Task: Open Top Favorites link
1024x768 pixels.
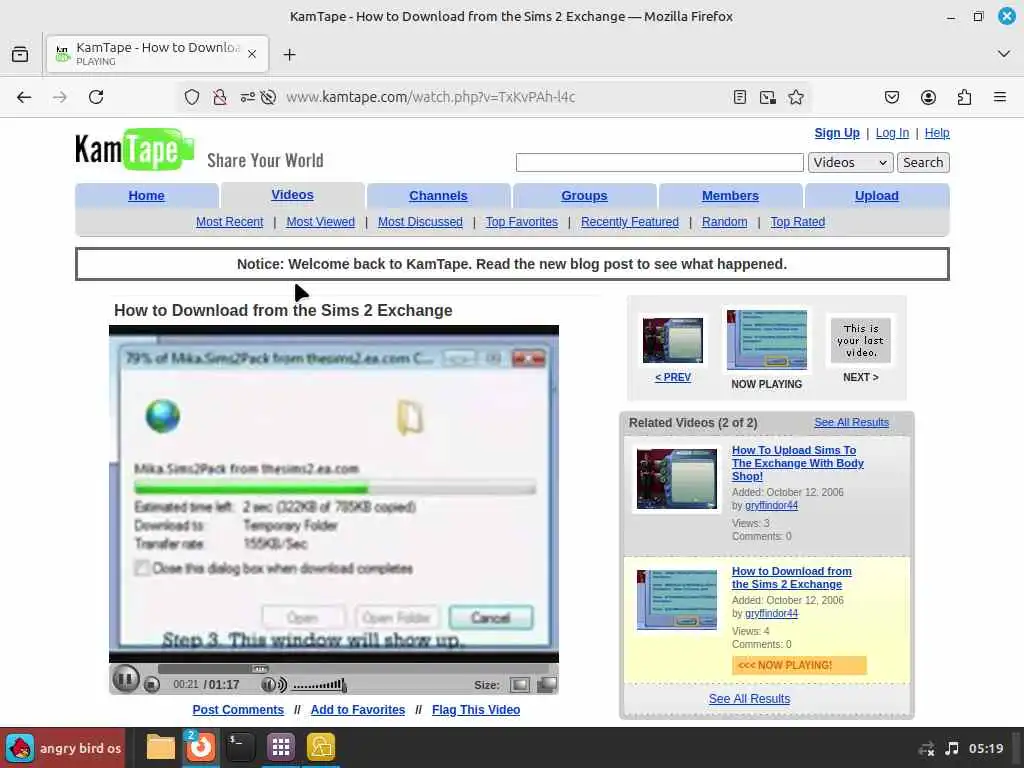Action: click(x=522, y=222)
